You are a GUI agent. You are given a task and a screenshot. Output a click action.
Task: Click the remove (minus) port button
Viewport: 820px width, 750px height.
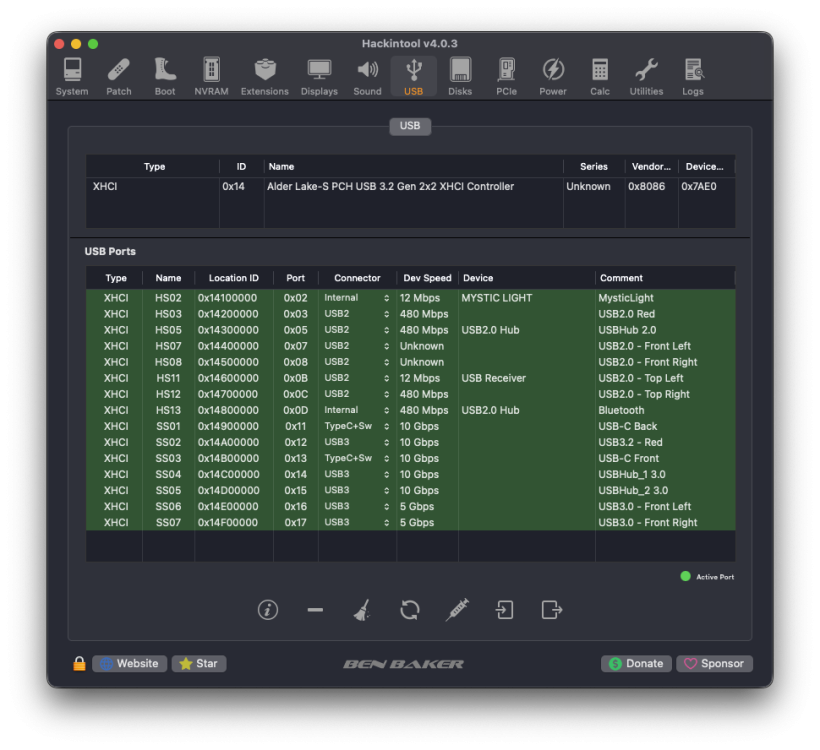[315, 610]
